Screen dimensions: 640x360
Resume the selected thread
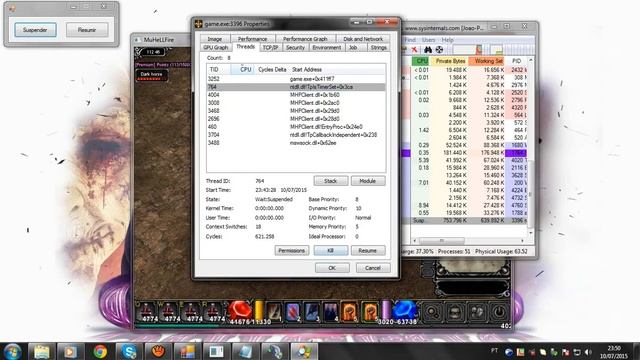[368, 250]
